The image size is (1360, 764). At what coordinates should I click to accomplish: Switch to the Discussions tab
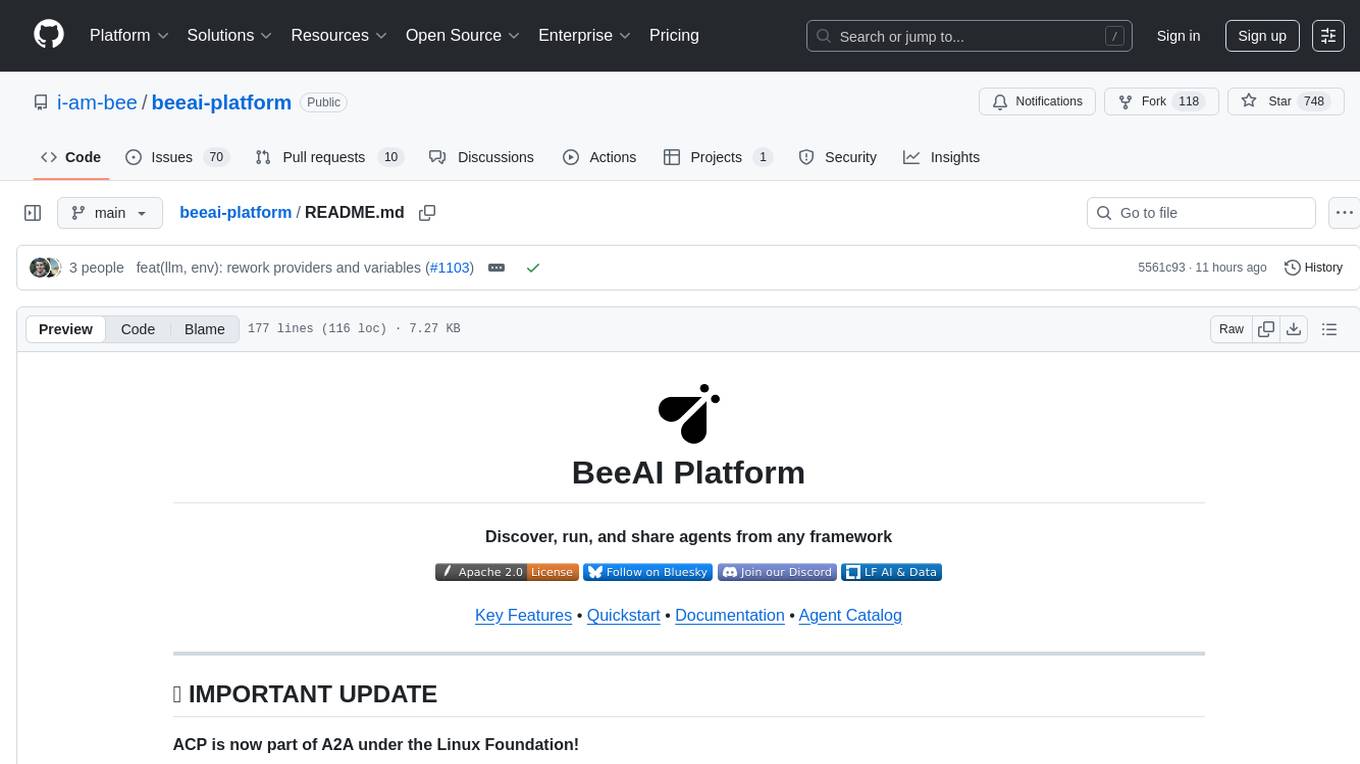click(481, 157)
